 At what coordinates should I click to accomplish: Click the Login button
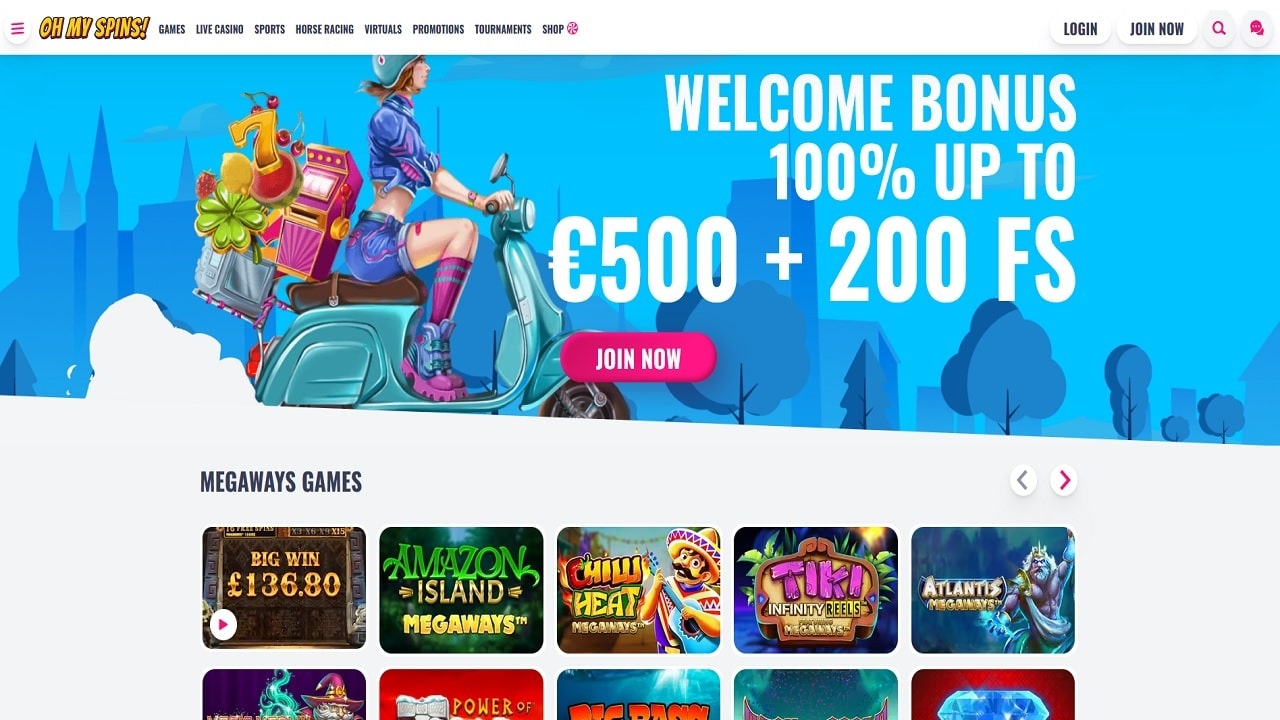point(1080,29)
